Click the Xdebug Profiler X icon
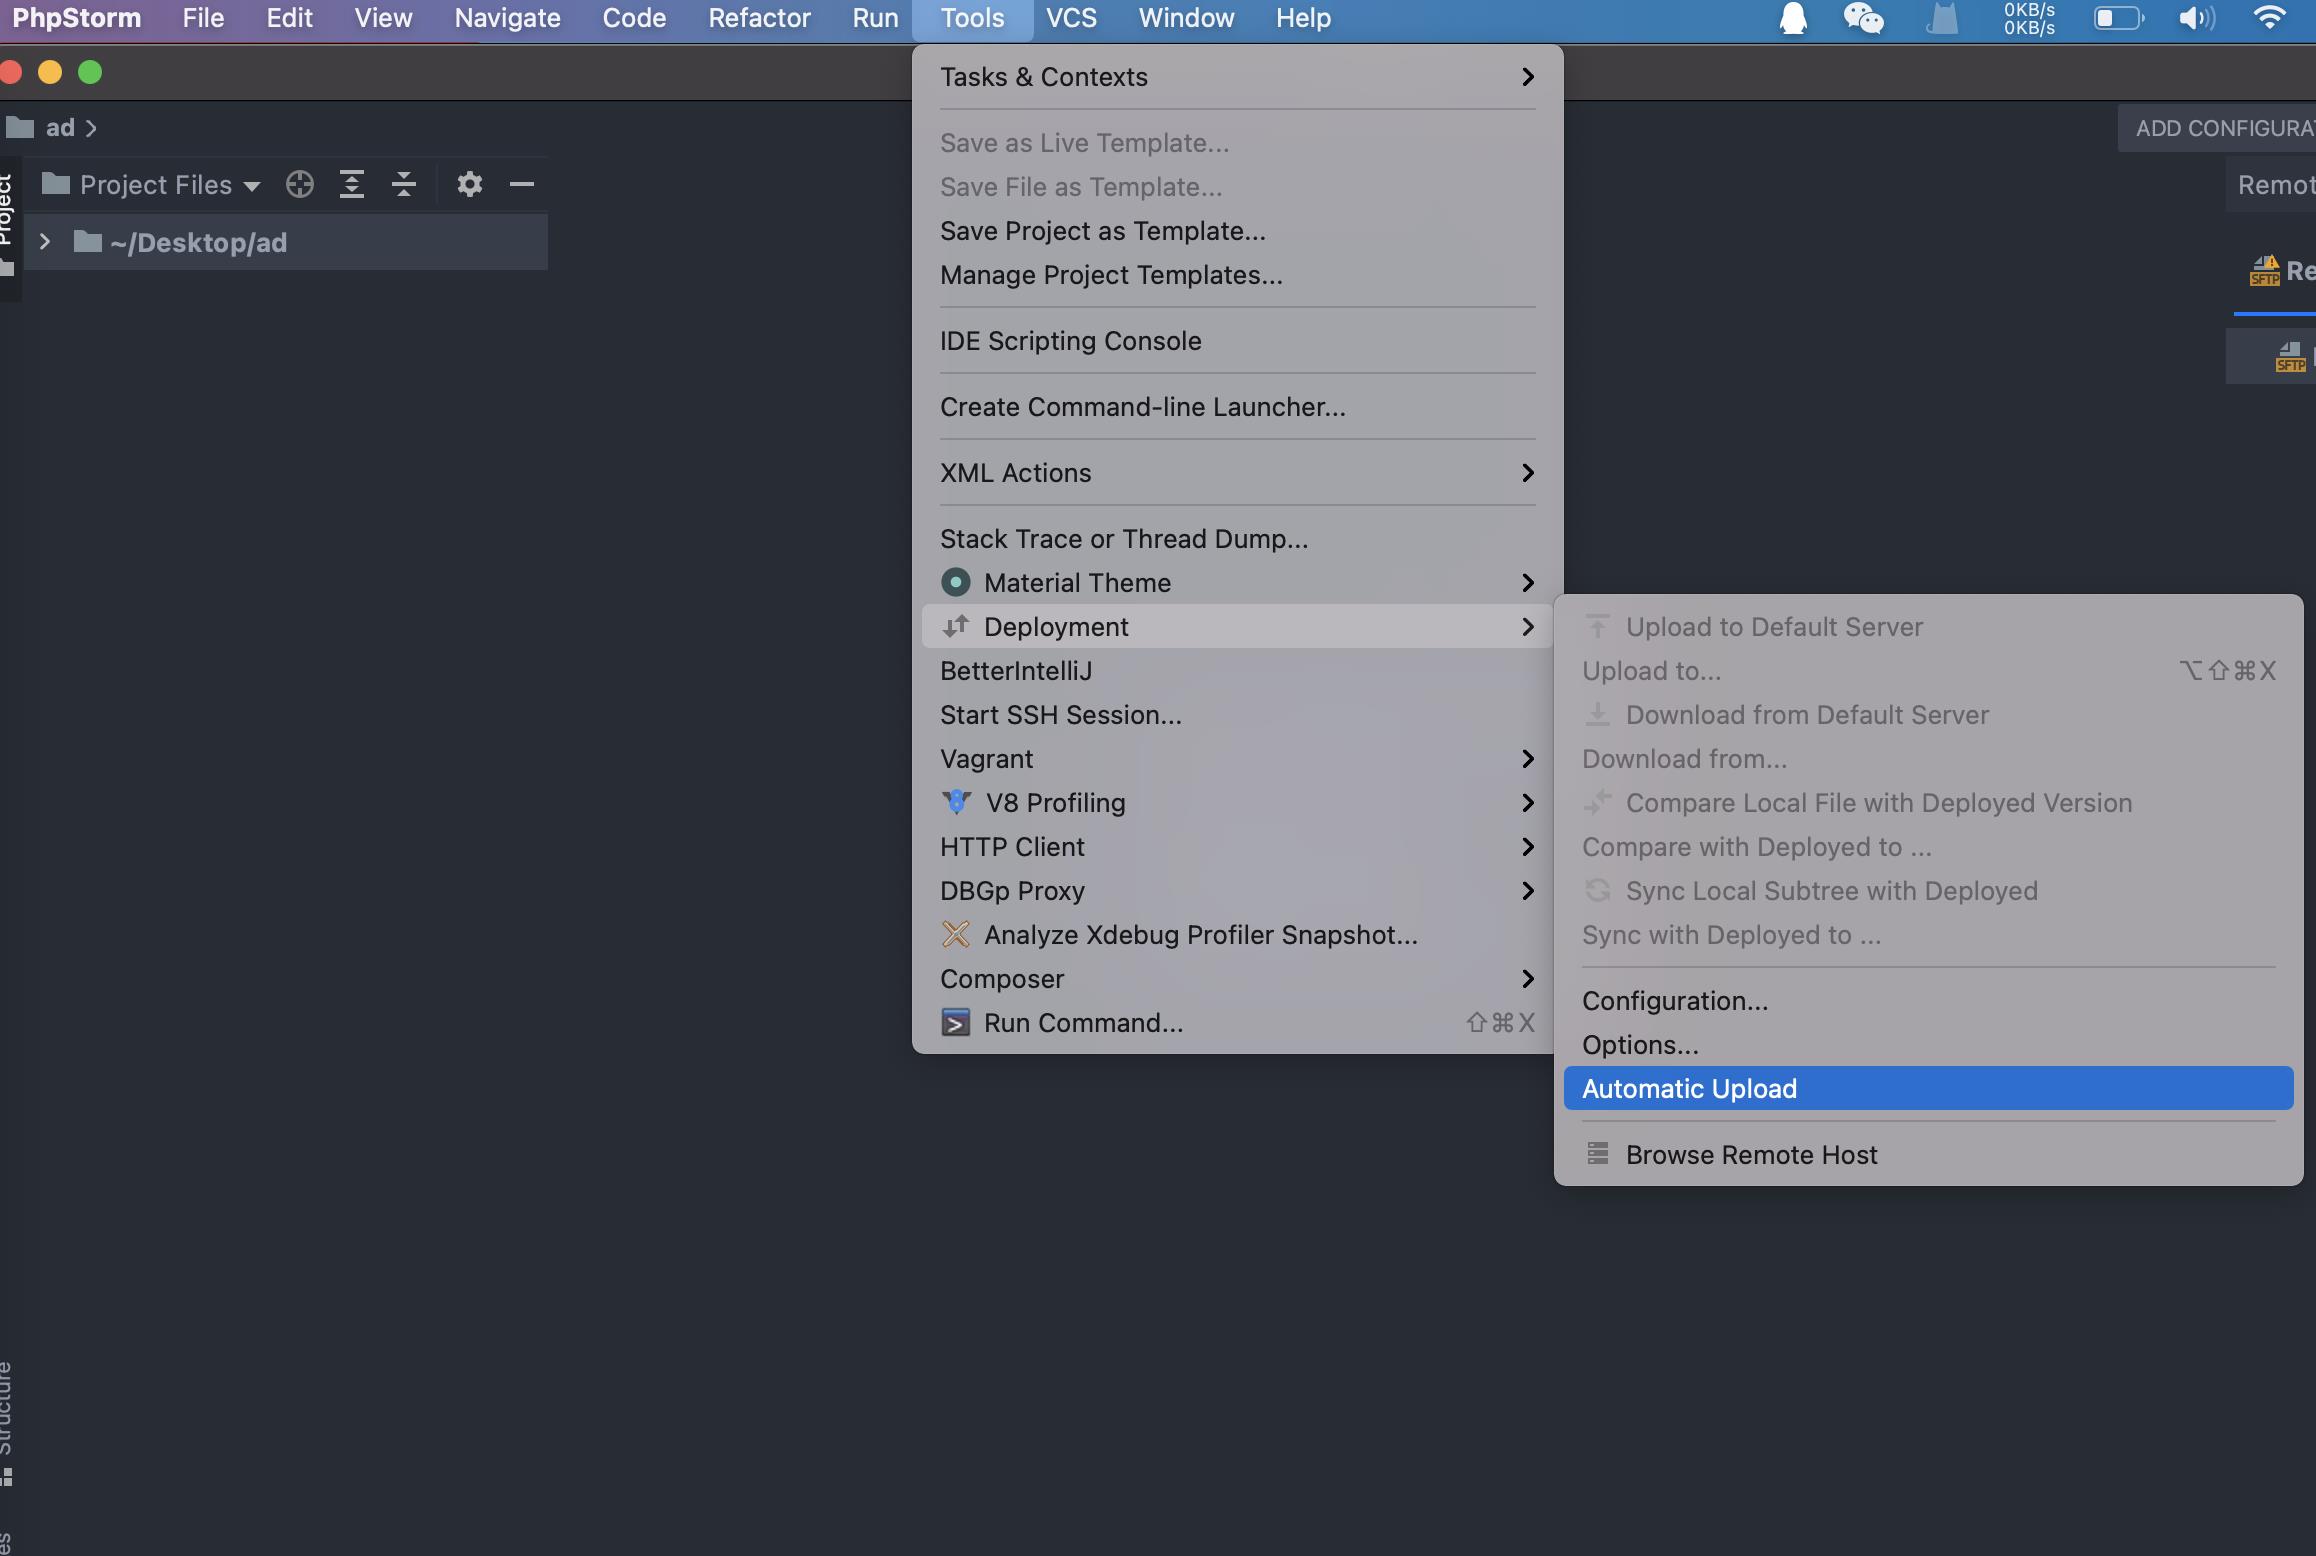 (956, 934)
